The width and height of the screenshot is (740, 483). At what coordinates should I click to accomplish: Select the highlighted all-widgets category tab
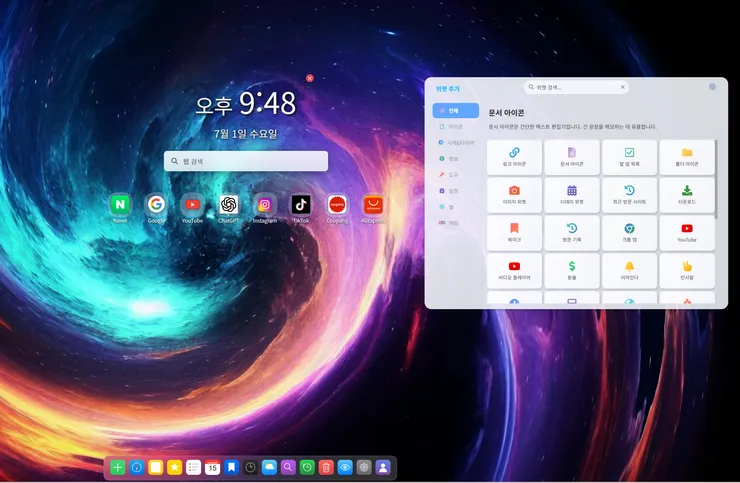pos(455,110)
